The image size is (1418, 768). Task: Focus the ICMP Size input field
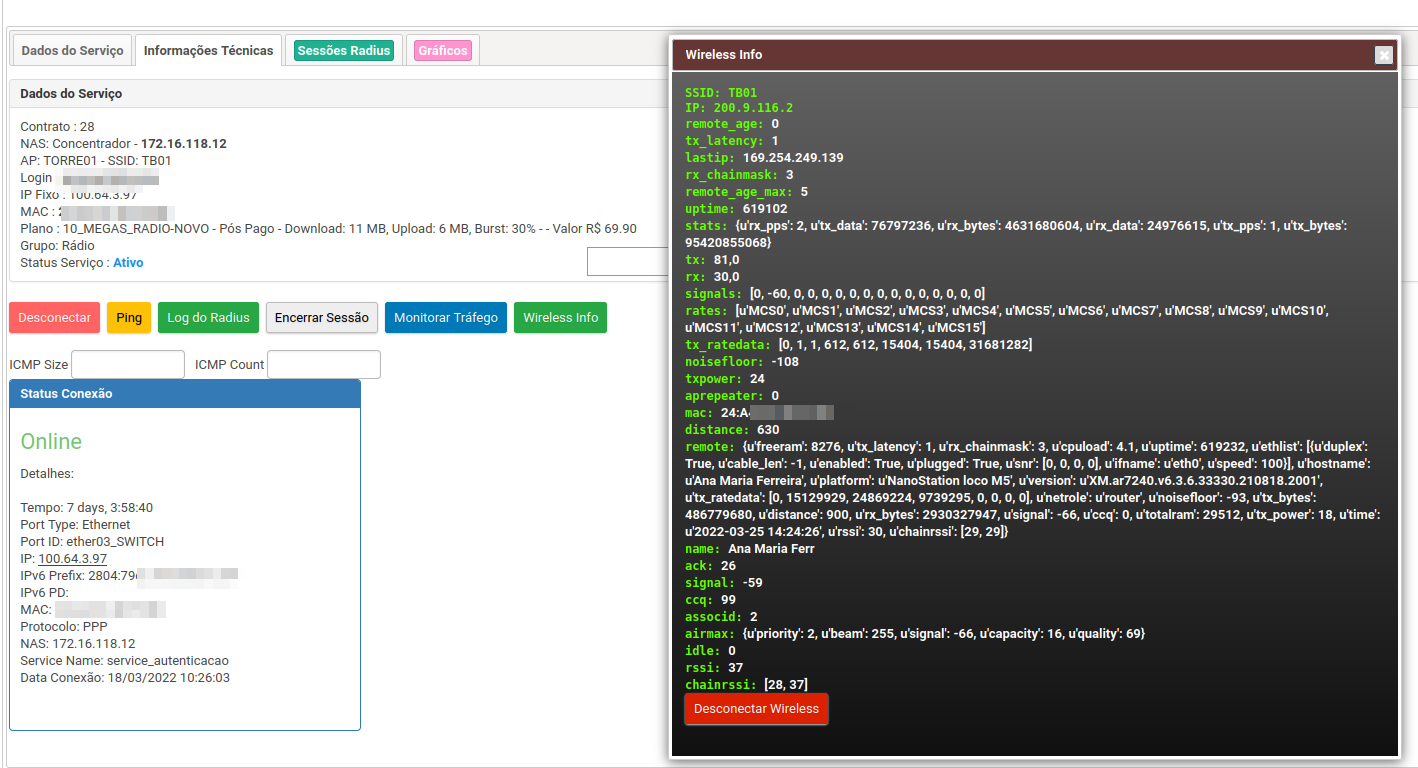[128, 365]
